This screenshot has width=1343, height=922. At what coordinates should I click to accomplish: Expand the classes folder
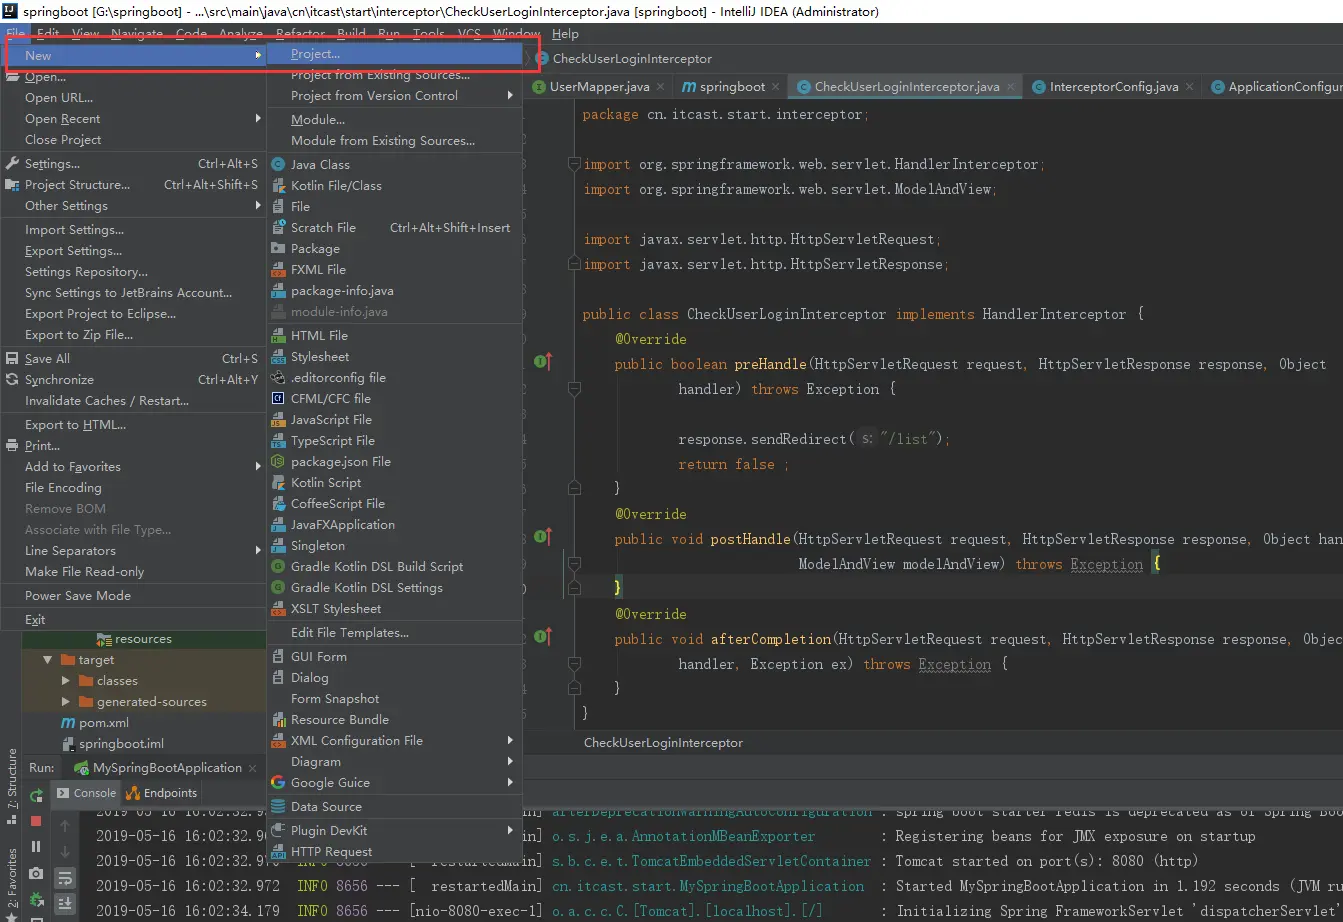point(66,681)
